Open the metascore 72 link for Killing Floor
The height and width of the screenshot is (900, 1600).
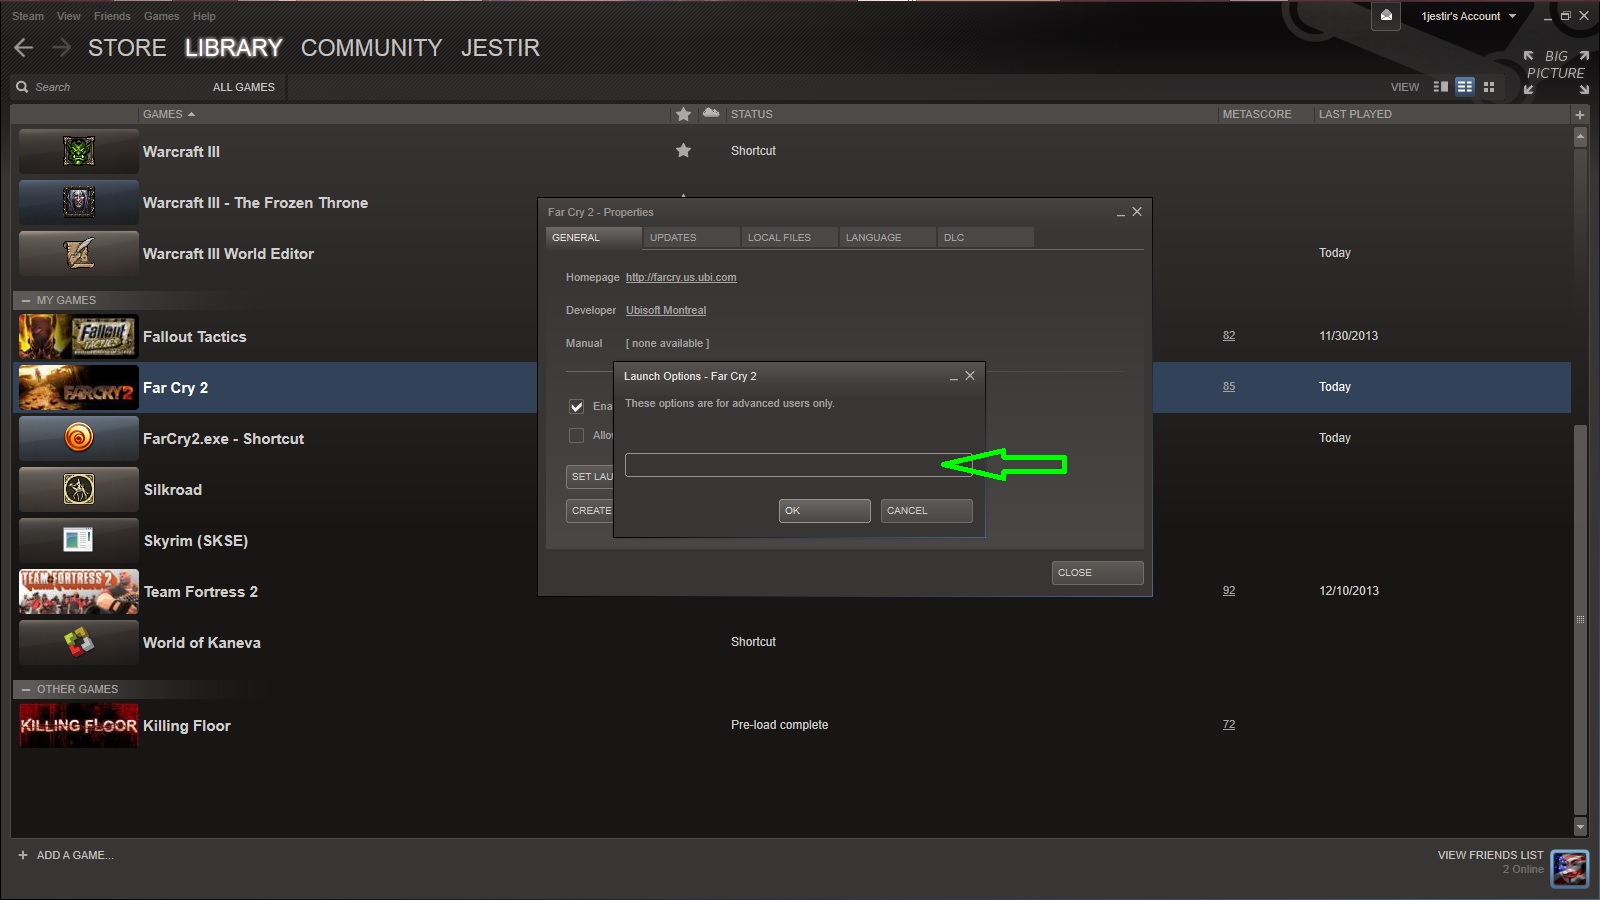1229,725
